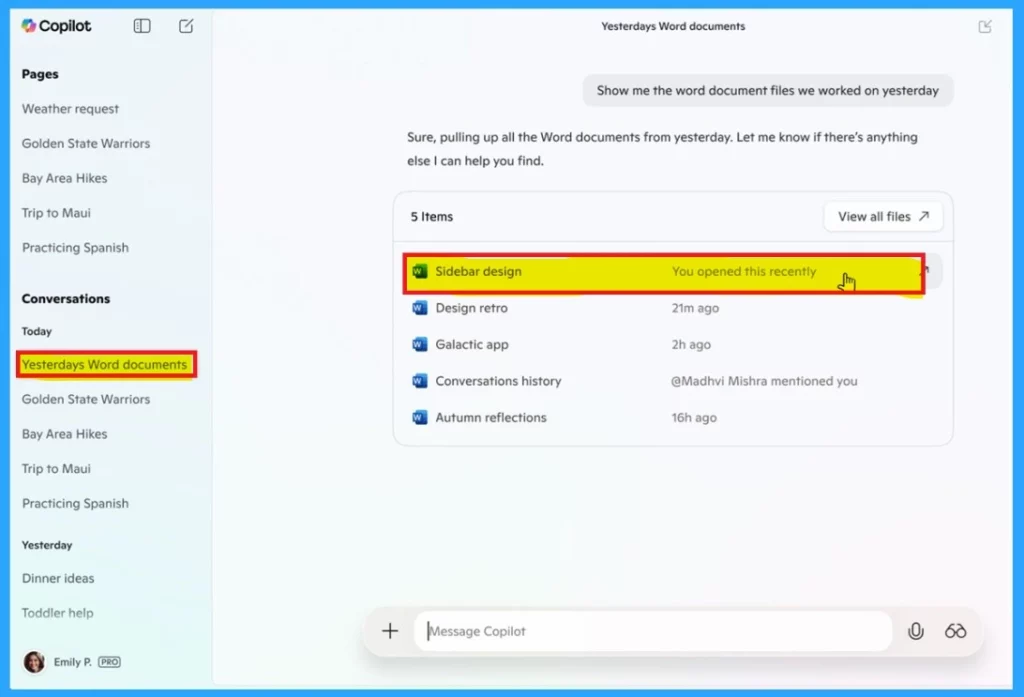
Task: Click the share icon at top right
Action: point(985,26)
